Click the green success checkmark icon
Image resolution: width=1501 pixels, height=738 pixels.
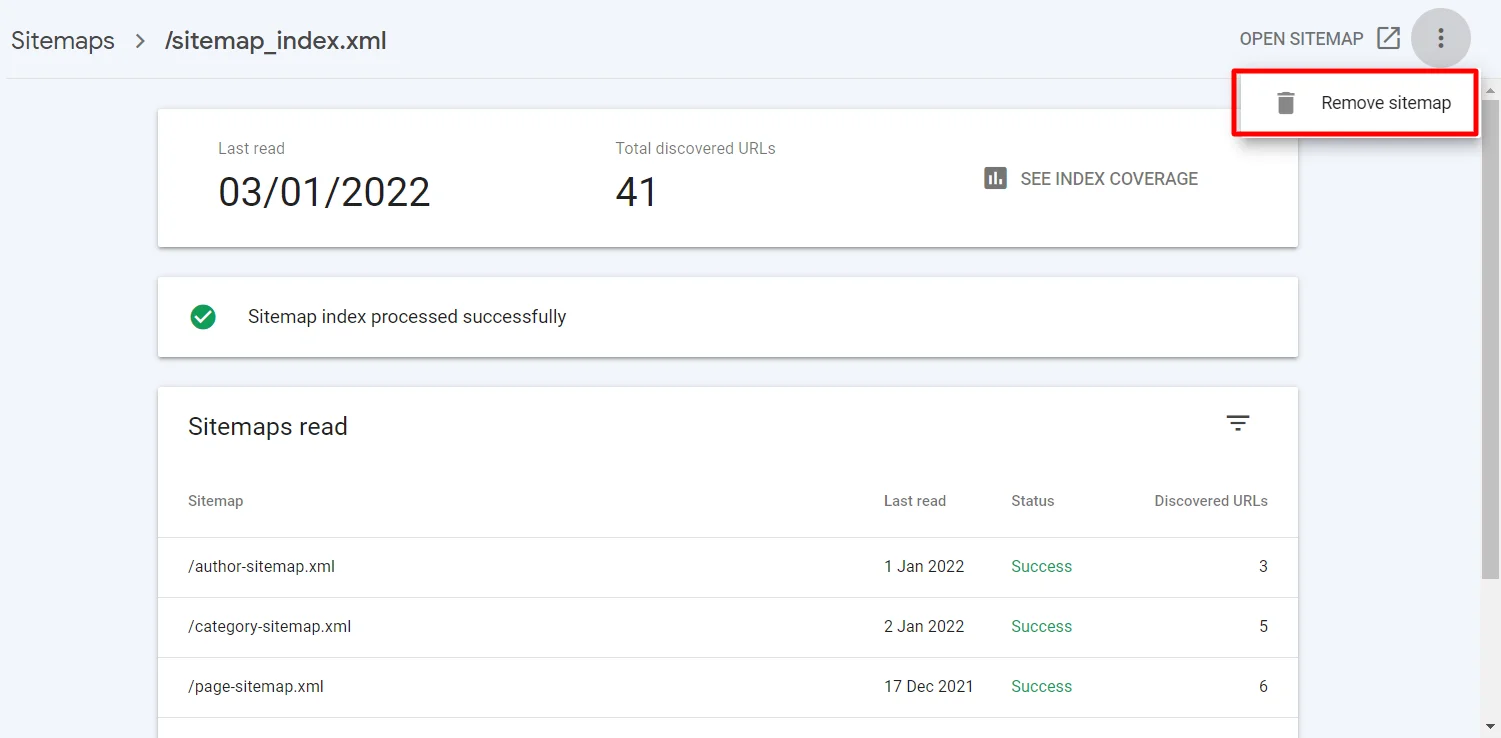(x=203, y=317)
